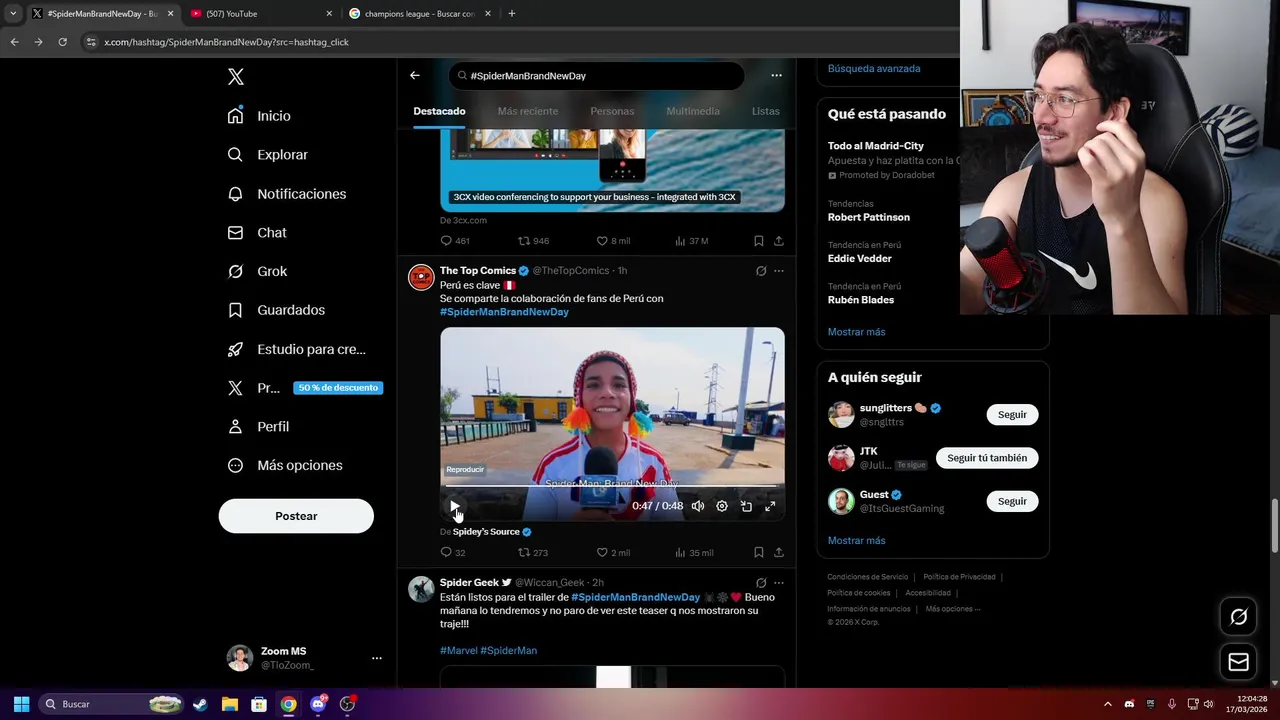
Task: Open Windows Start menu
Action: (21, 704)
